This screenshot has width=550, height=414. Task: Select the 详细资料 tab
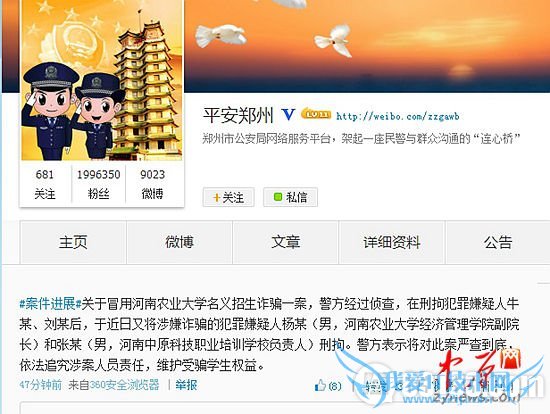pyautogui.click(x=392, y=242)
